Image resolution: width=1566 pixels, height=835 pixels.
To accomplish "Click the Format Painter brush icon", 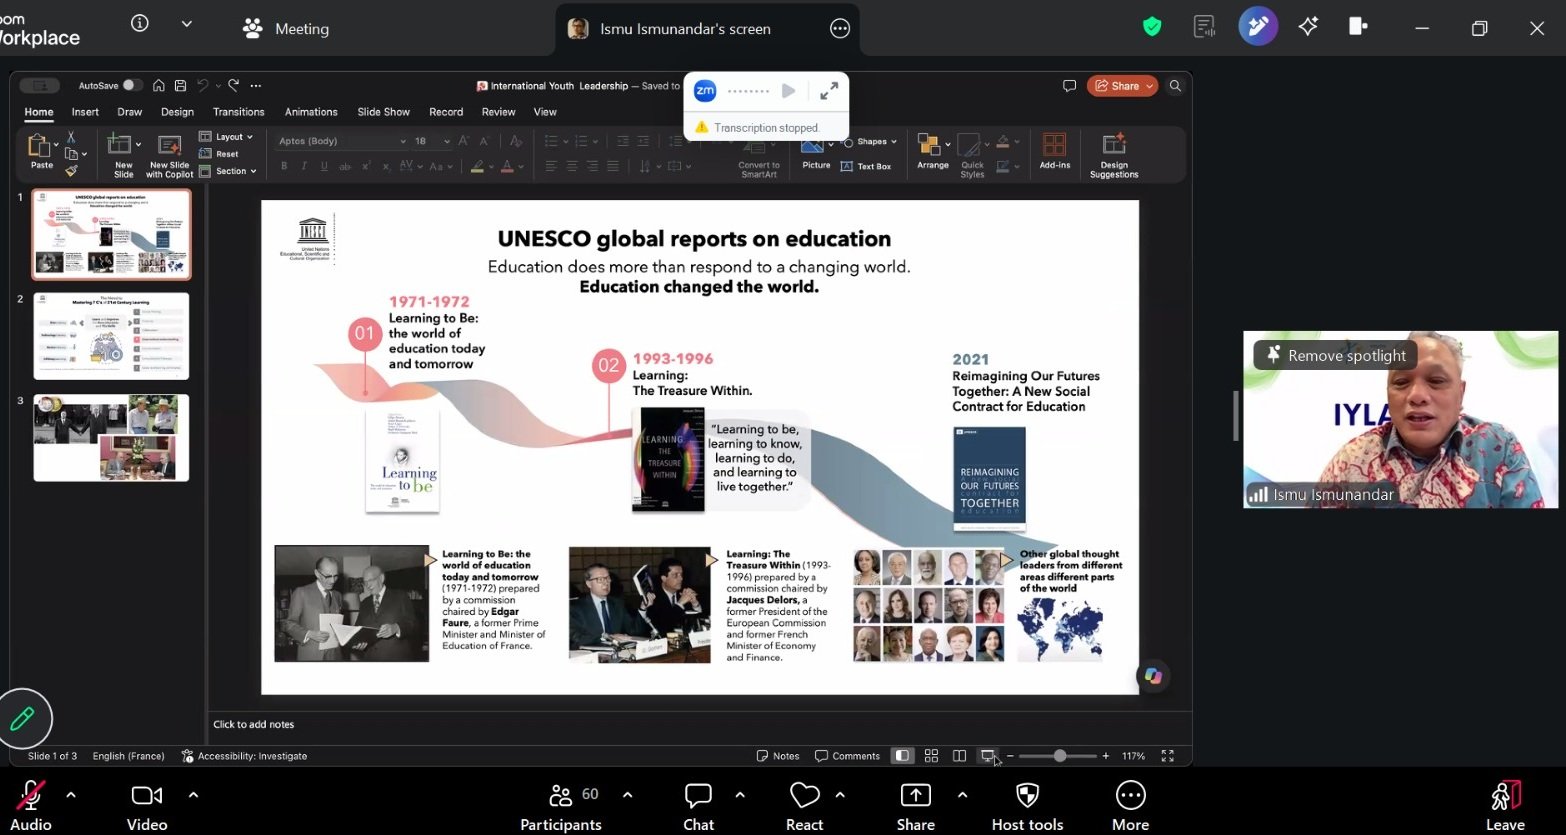I will click(71, 171).
